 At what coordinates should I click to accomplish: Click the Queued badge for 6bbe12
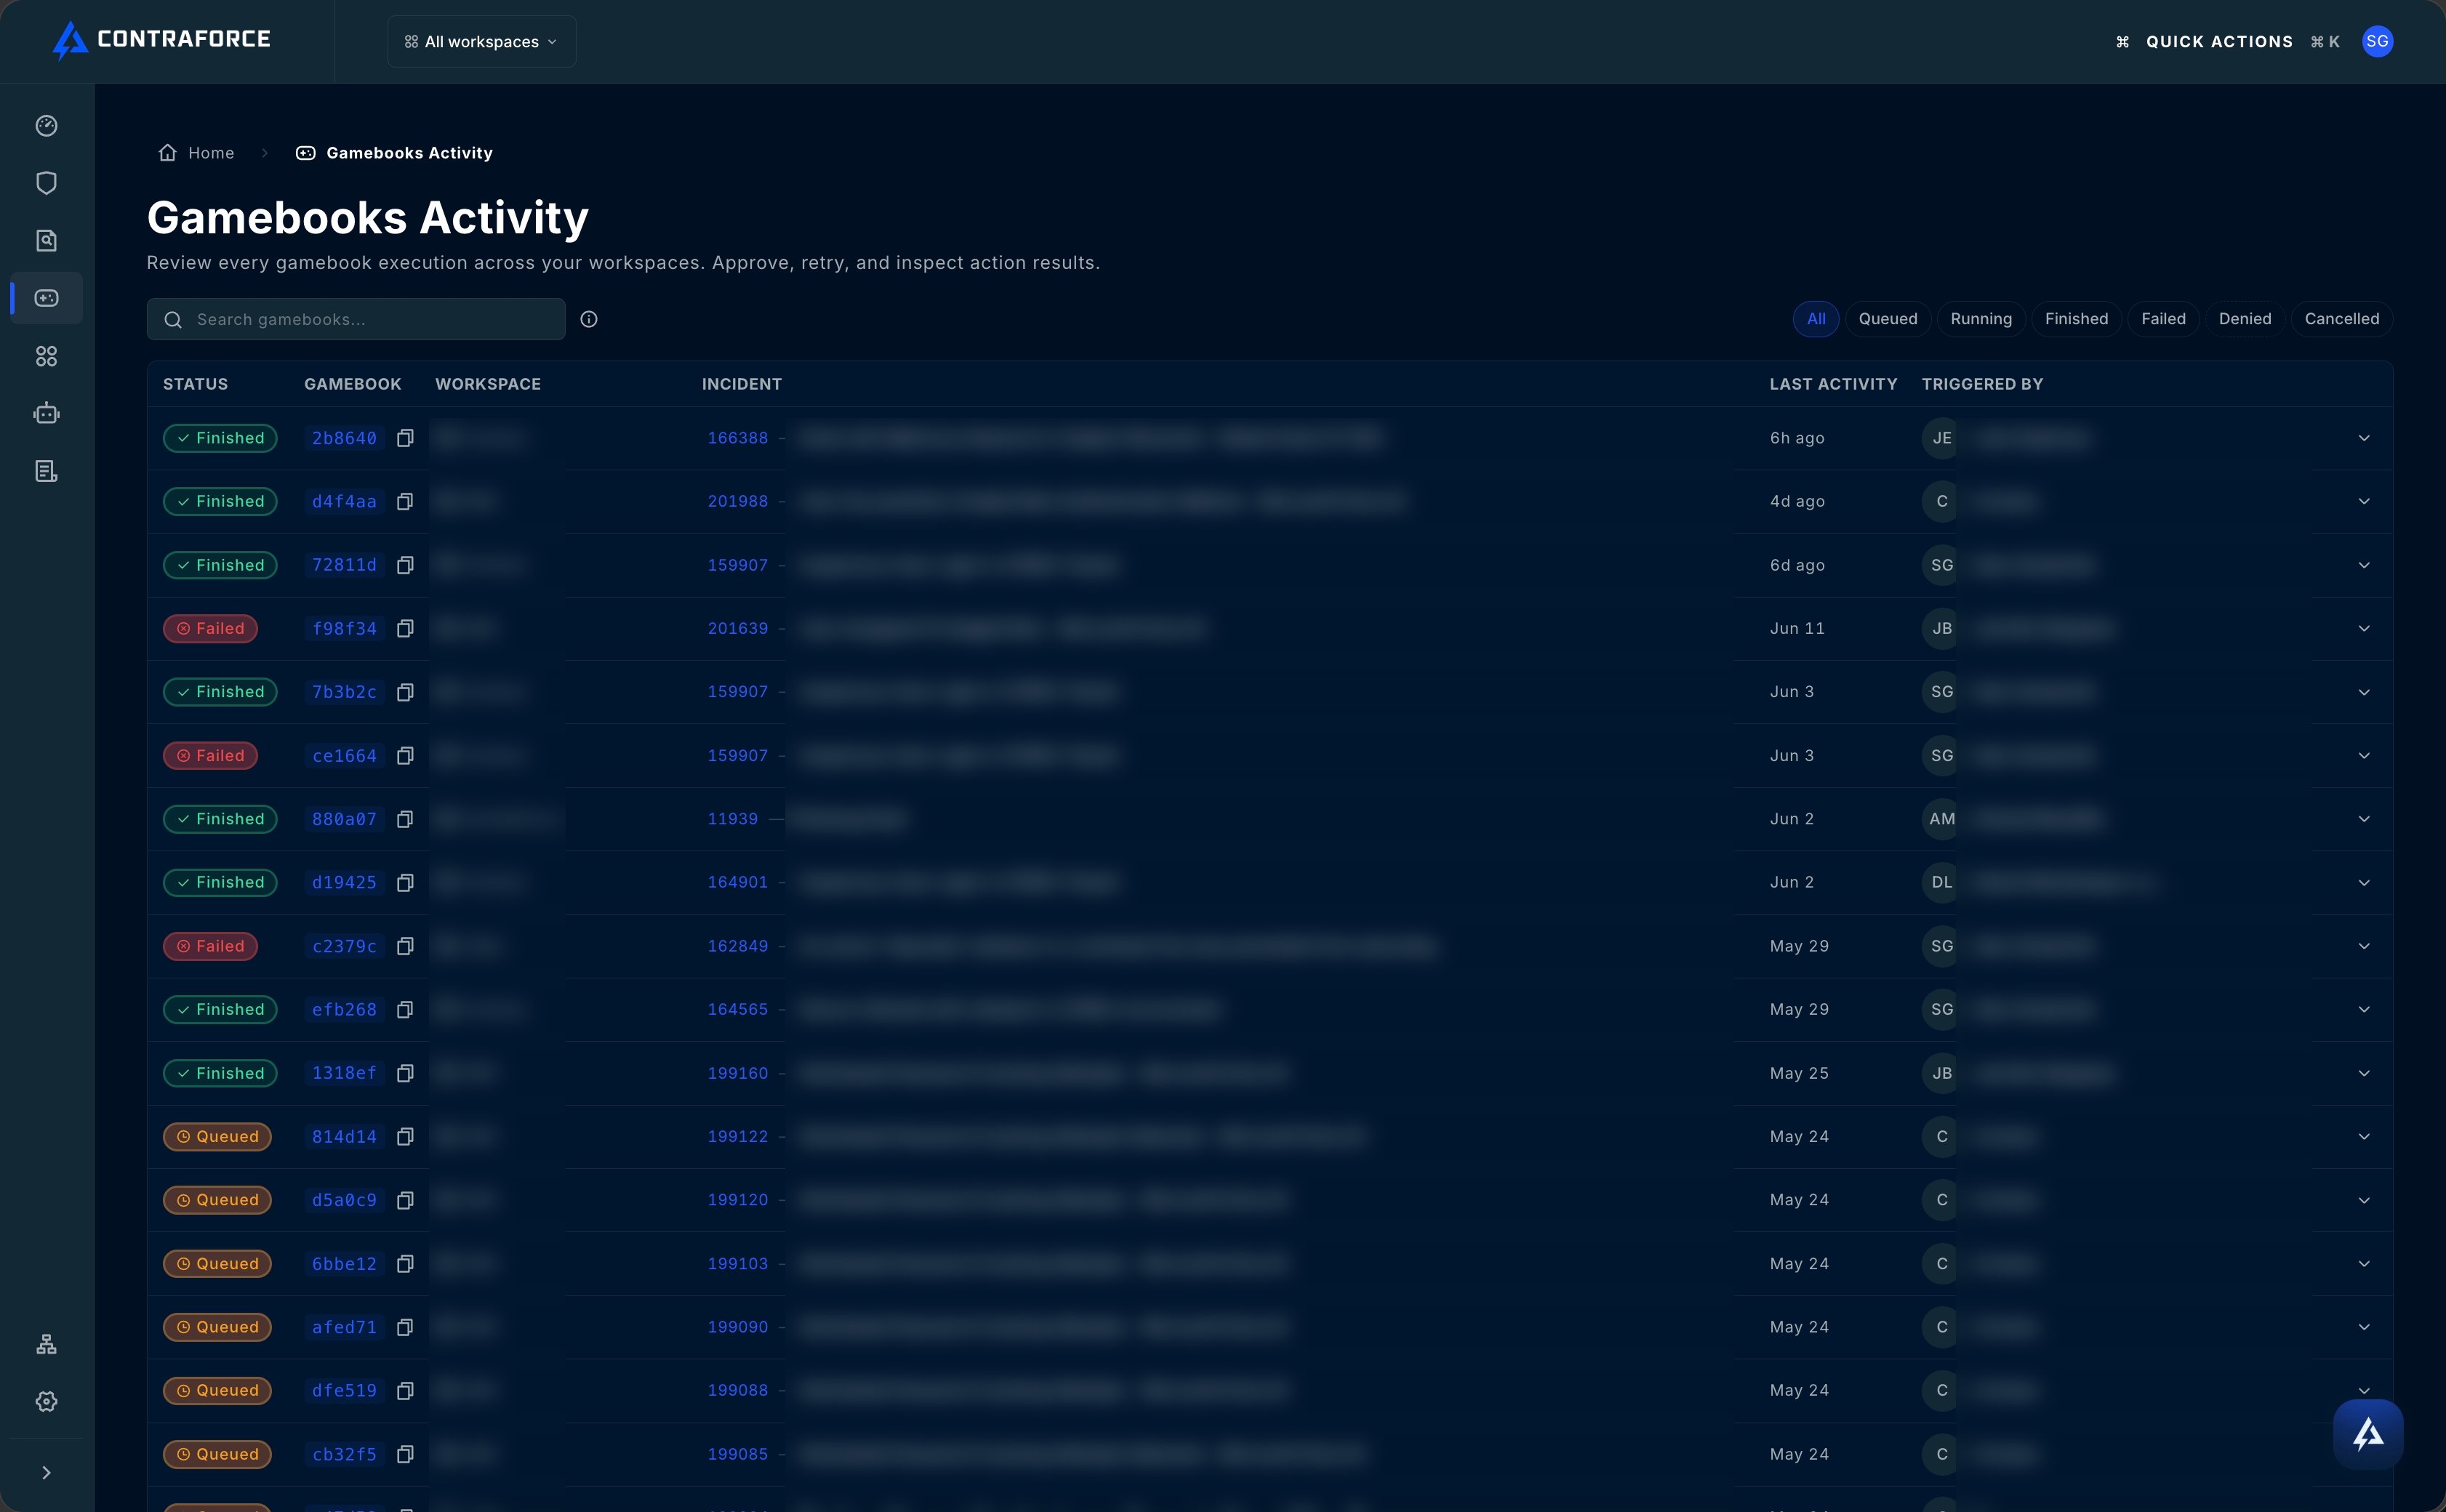pyautogui.click(x=217, y=1264)
